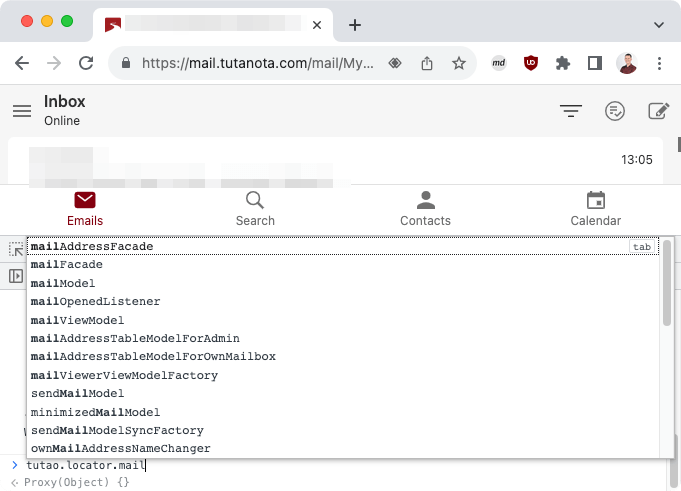Toggle multi-select mode with the checklist icon

click(615, 111)
